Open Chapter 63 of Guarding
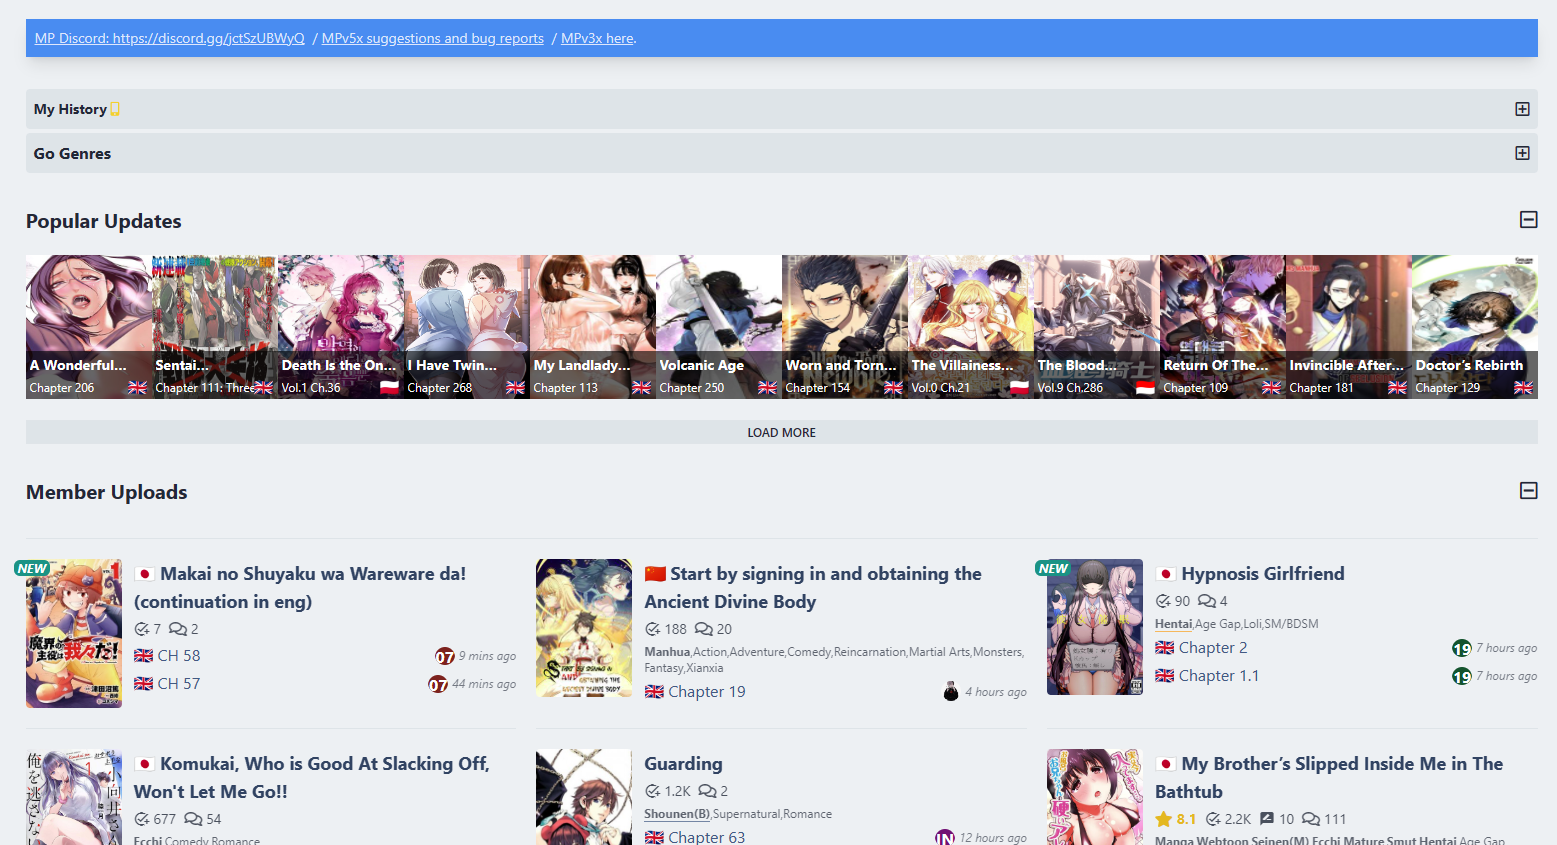Image resolution: width=1557 pixels, height=845 pixels. [707, 837]
